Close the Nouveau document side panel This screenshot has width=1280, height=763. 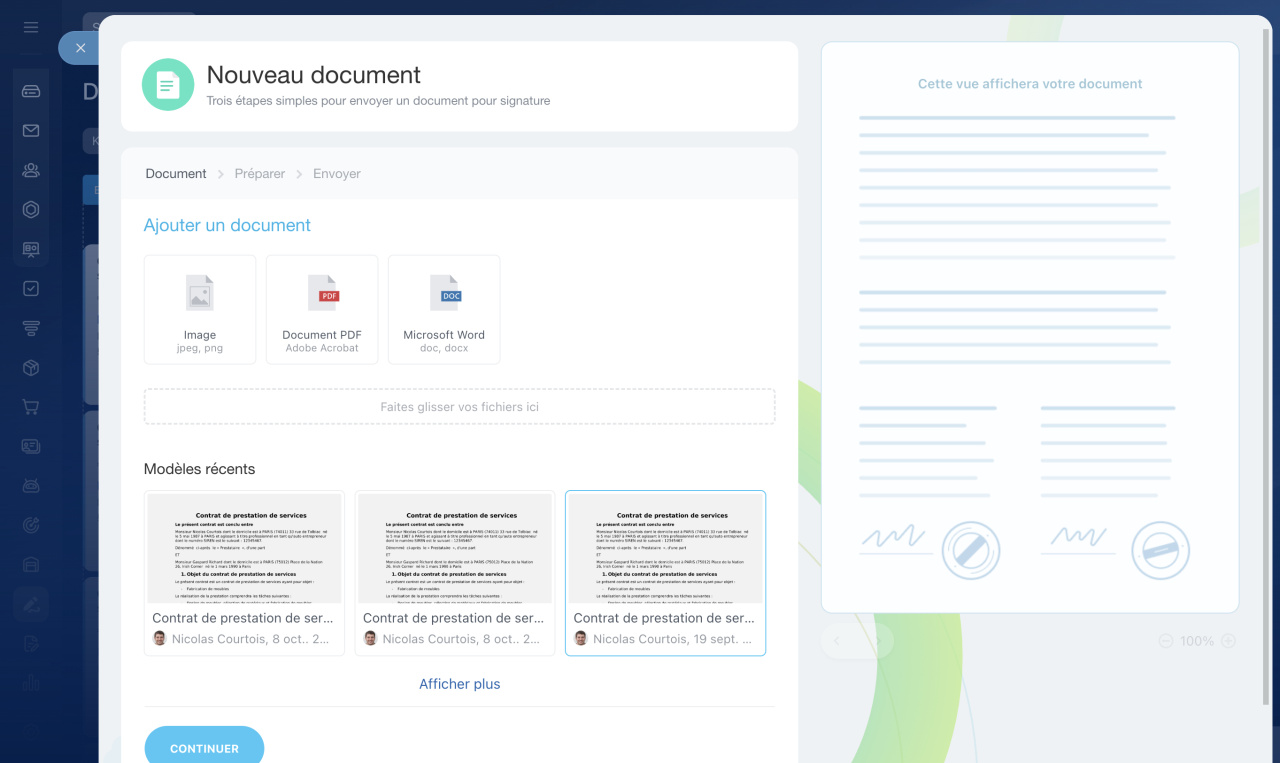80,48
